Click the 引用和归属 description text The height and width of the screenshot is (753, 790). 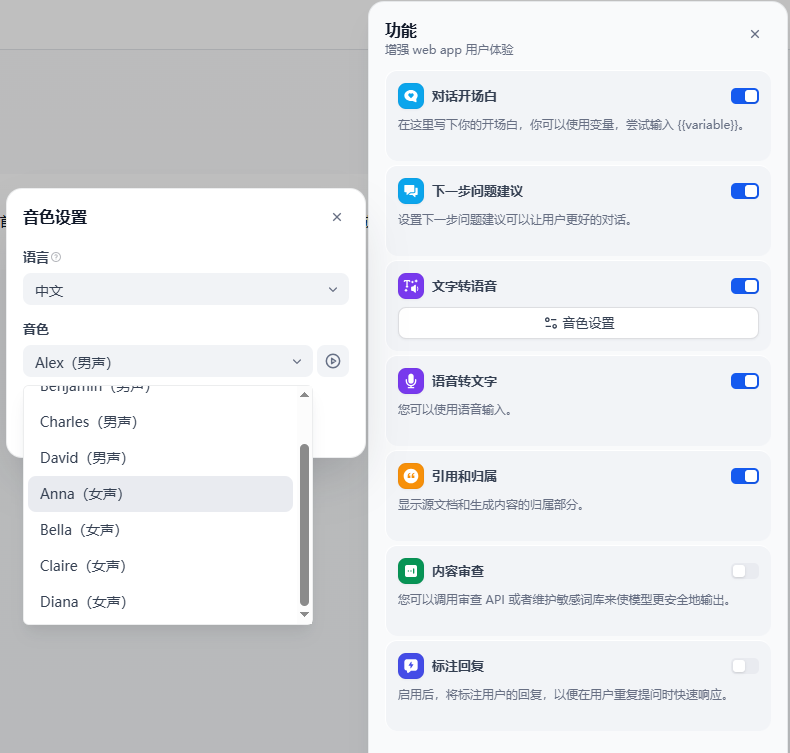(491, 505)
